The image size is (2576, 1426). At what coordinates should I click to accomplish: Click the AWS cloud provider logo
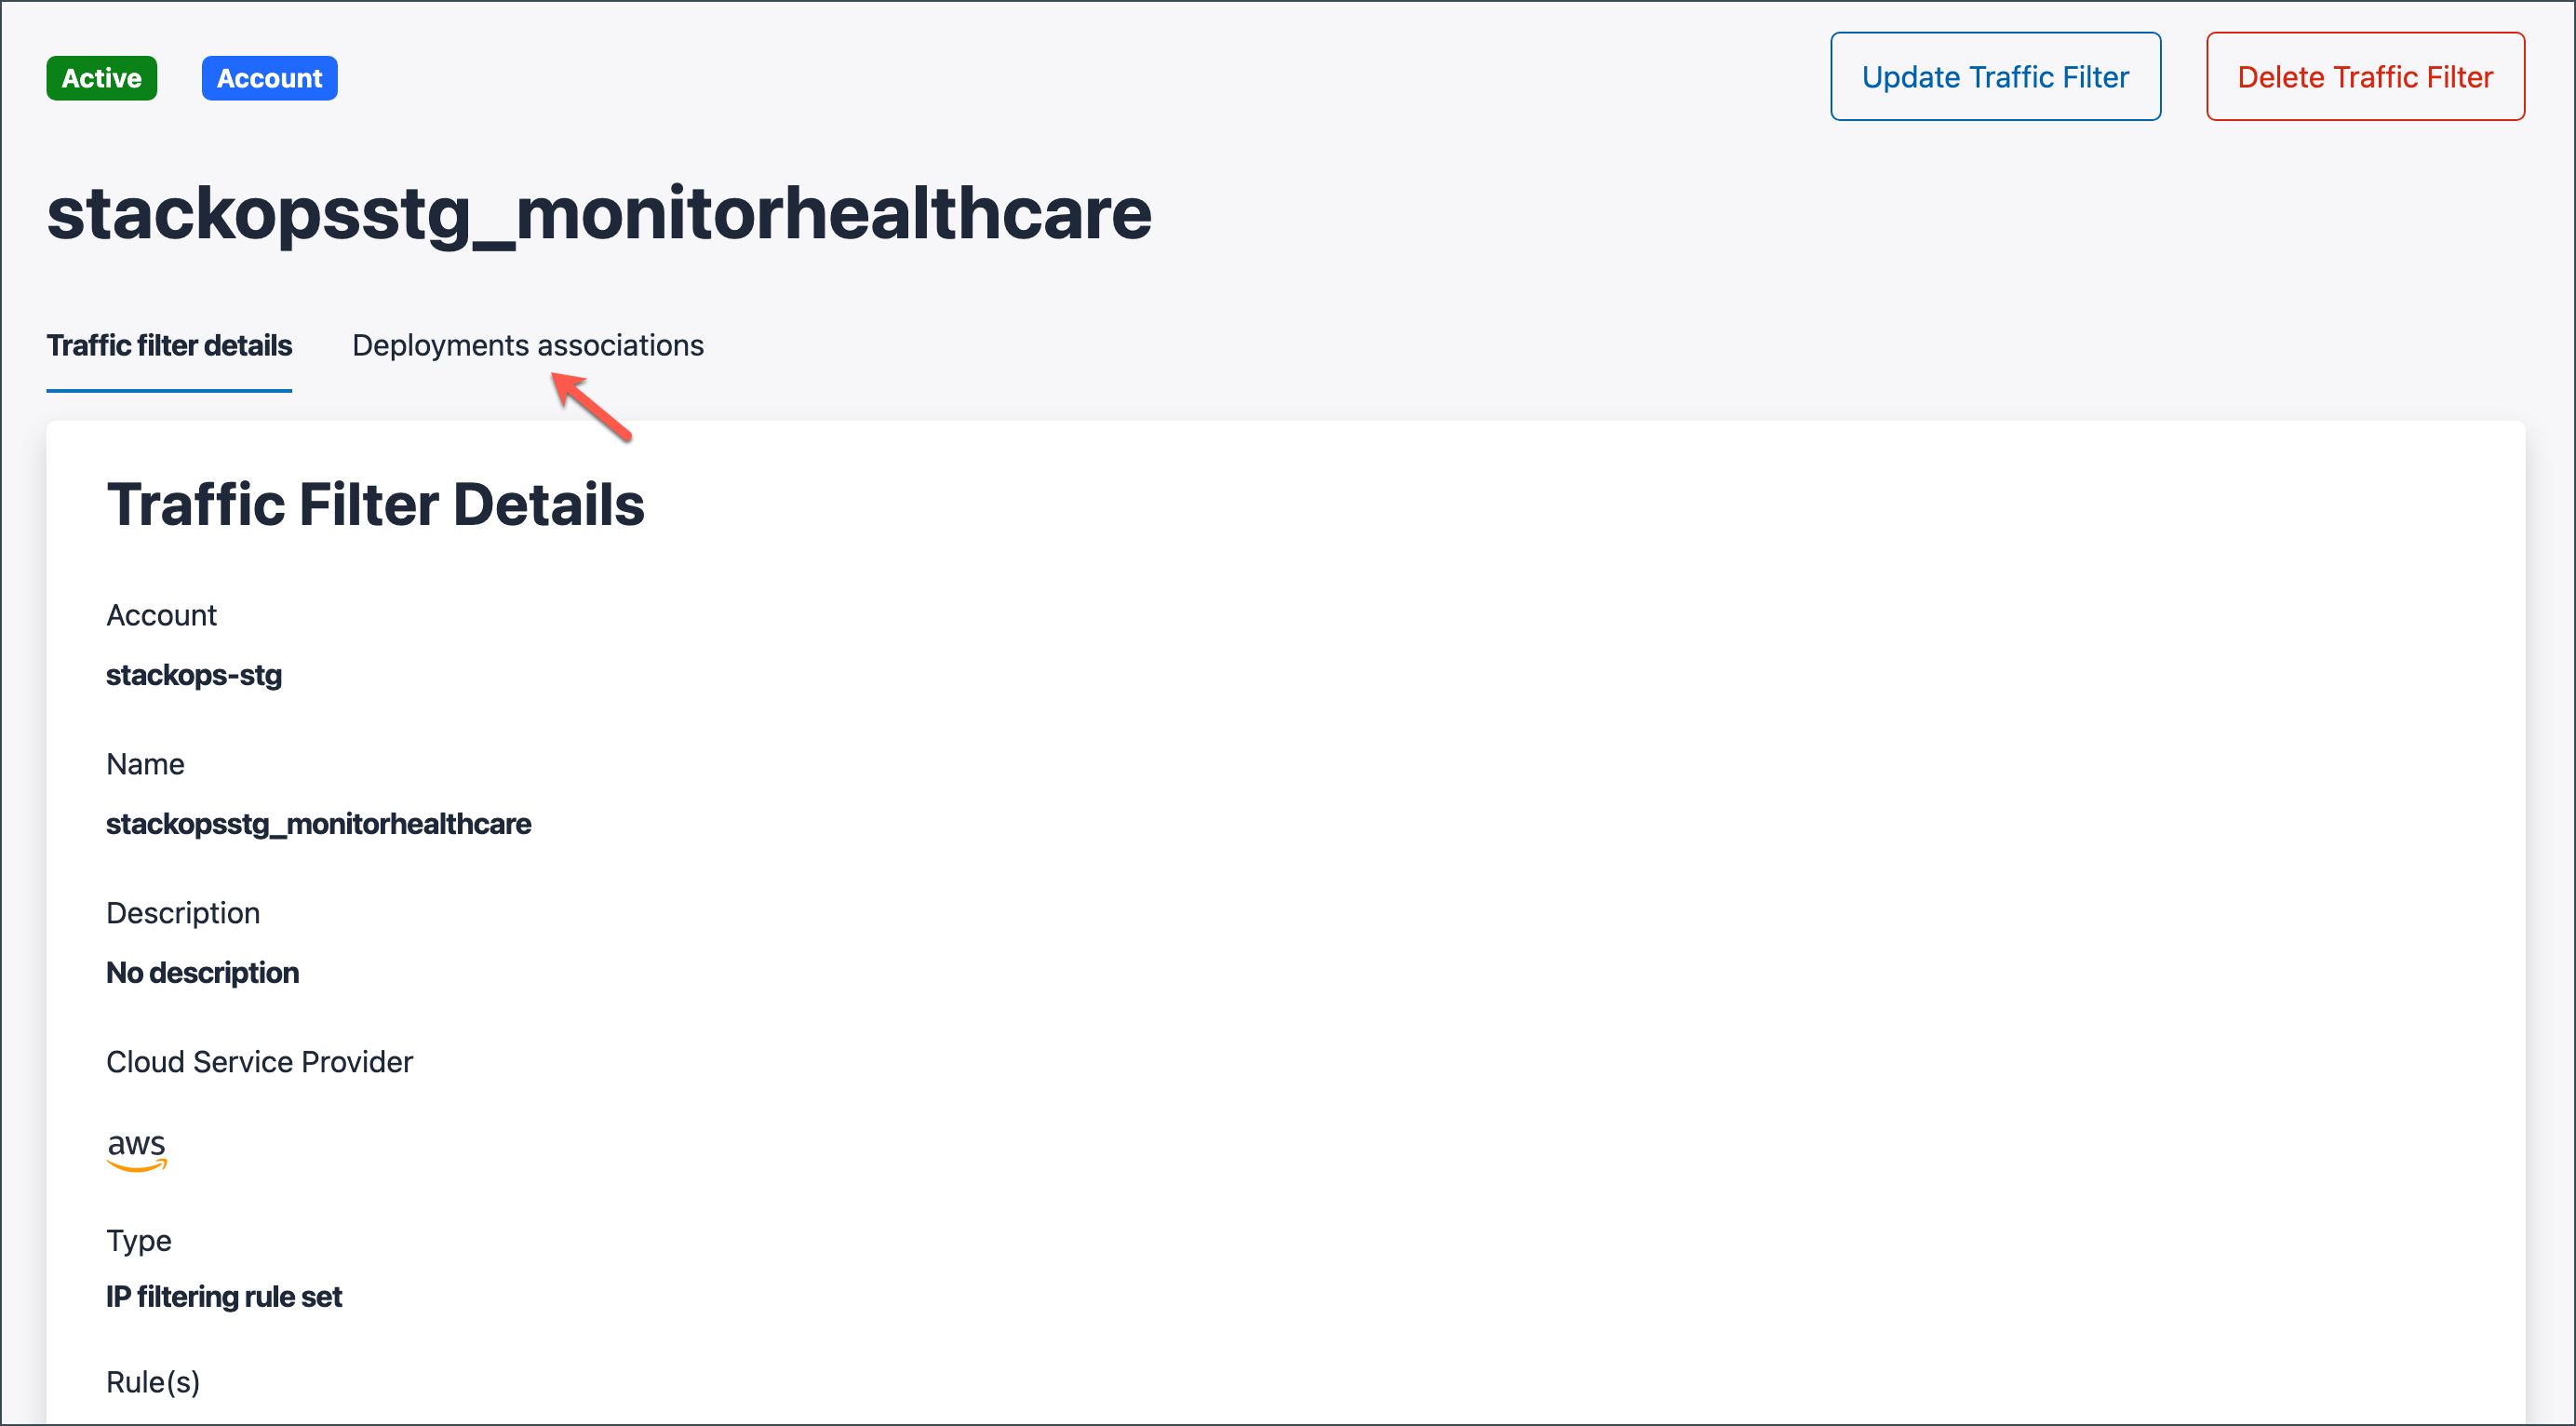[136, 1148]
